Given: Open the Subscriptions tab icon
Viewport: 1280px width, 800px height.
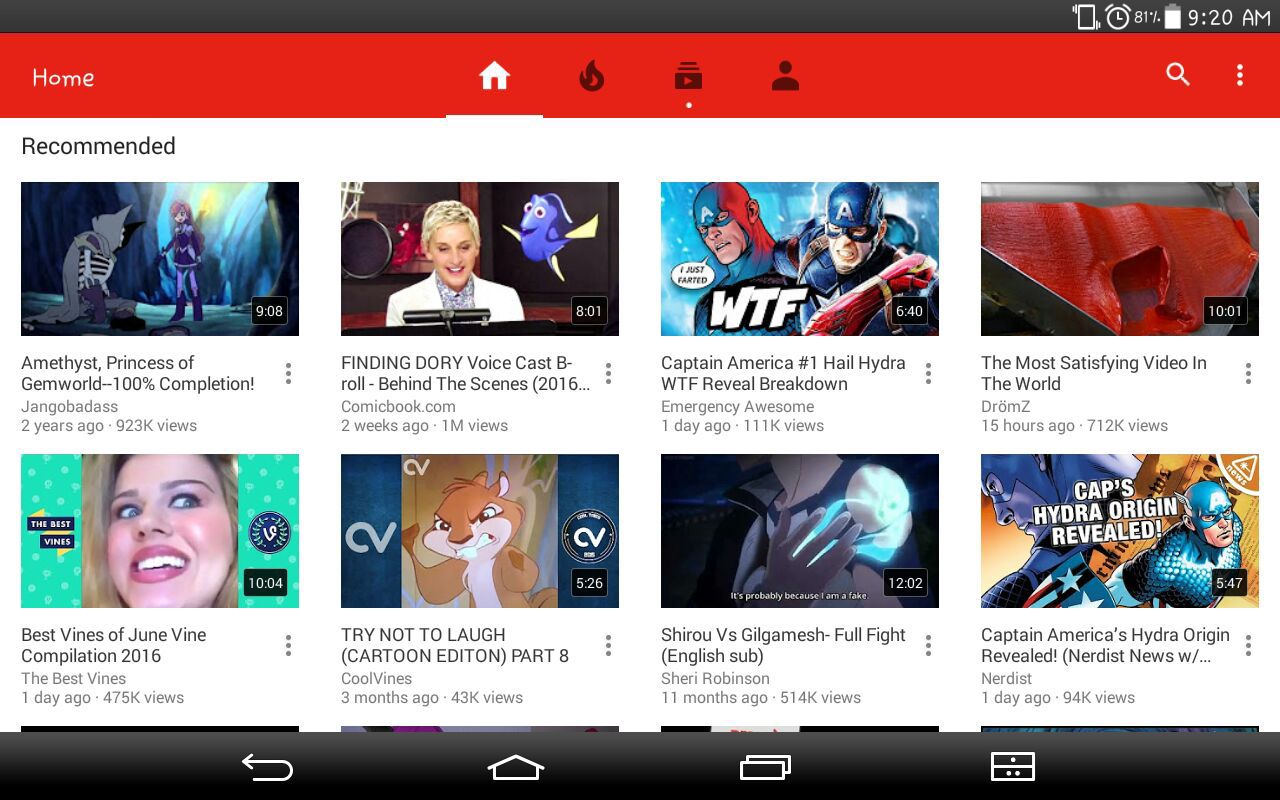Looking at the screenshot, I should 688,76.
